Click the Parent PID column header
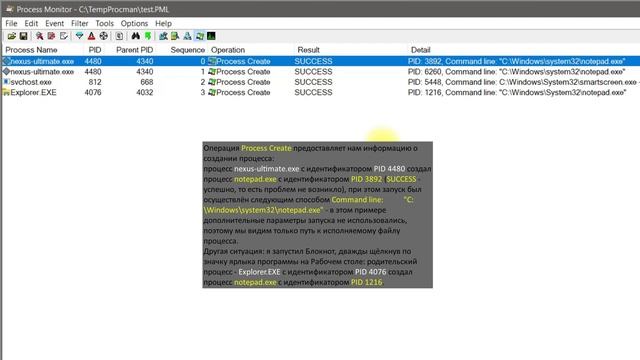The height and width of the screenshot is (360, 640). tap(135, 50)
